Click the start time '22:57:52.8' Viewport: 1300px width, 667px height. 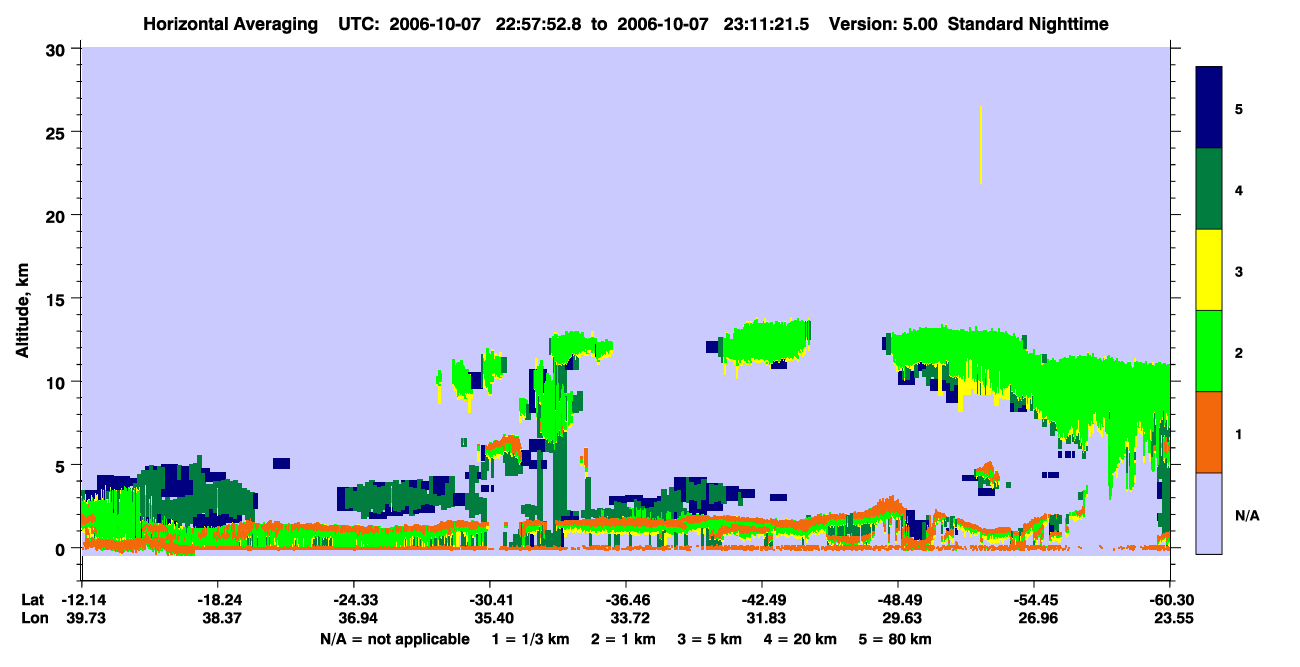click(x=538, y=24)
